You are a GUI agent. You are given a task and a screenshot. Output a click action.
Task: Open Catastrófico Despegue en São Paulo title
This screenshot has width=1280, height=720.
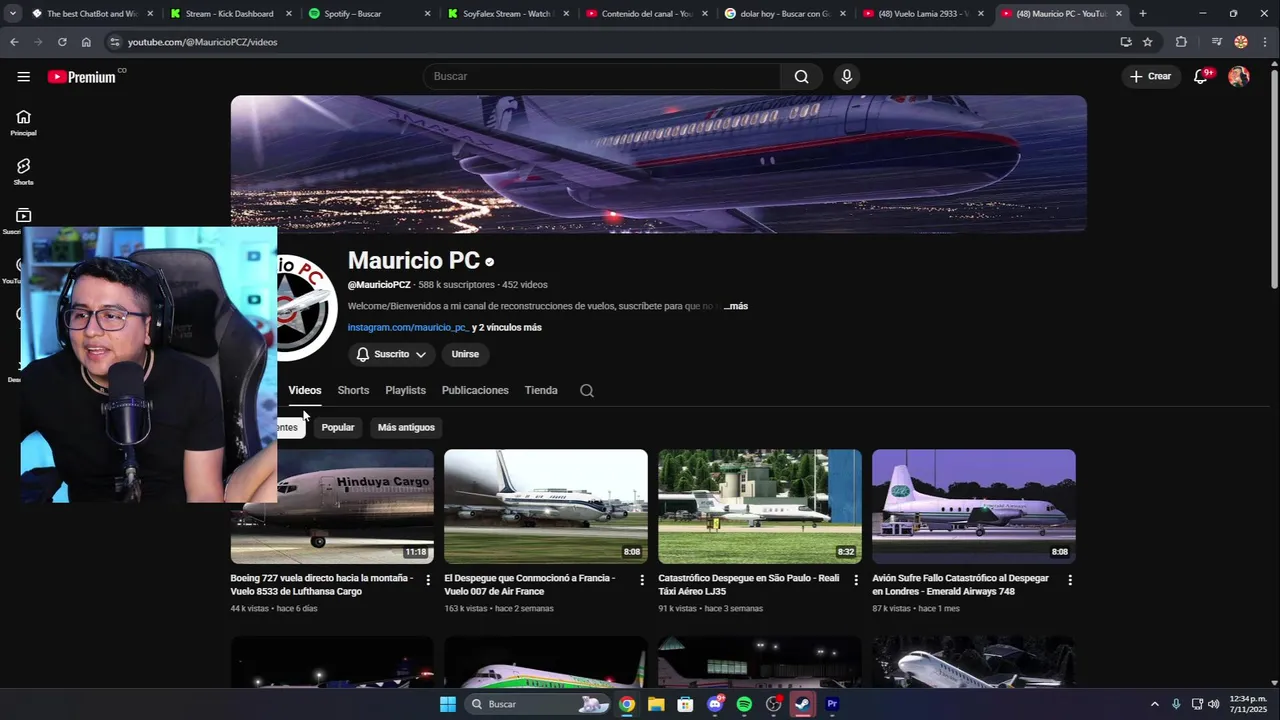(x=749, y=585)
